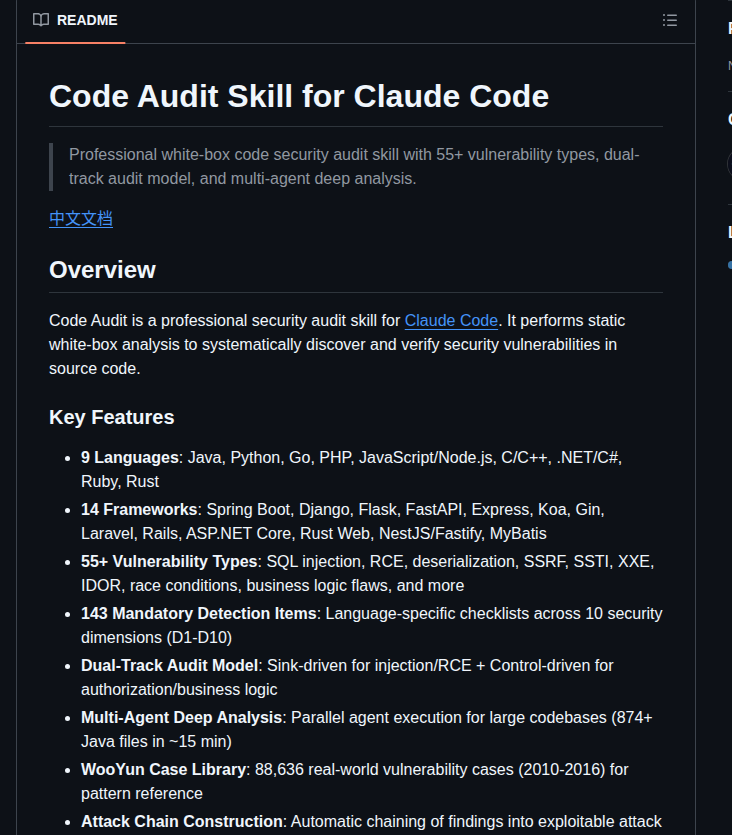Select the '14 Frameworks' bold text
Viewport: 732px width, 835px height.
coord(139,510)
